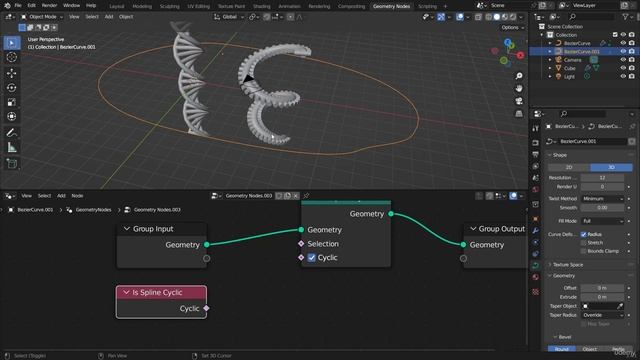Image resolution: width=640 pixels, height=360 pixels.
Task: Collapse the Geometry panel in properties
Action: [563, 276]
